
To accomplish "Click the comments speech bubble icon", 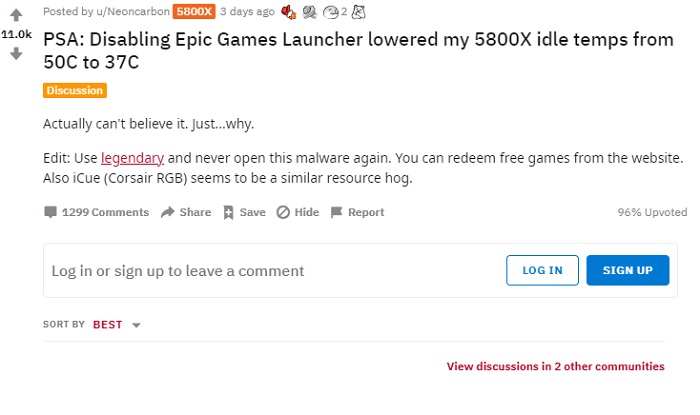I will point(50,212).
